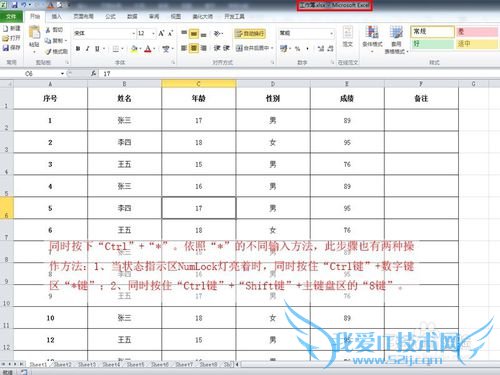The height and width of the screenshot is (375, 500).
Task: Toggle Underline formatting
Action: (x=97, y=49)
